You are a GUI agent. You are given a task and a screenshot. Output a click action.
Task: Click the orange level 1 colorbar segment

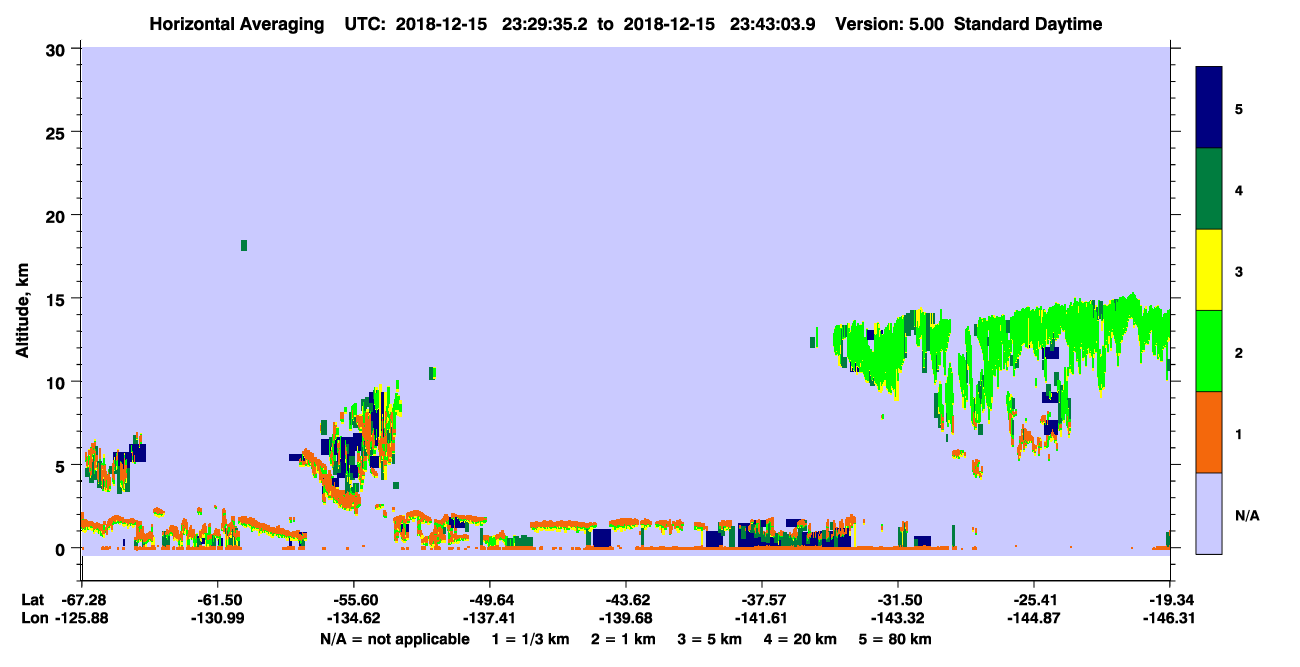(x=1209, y=432)
